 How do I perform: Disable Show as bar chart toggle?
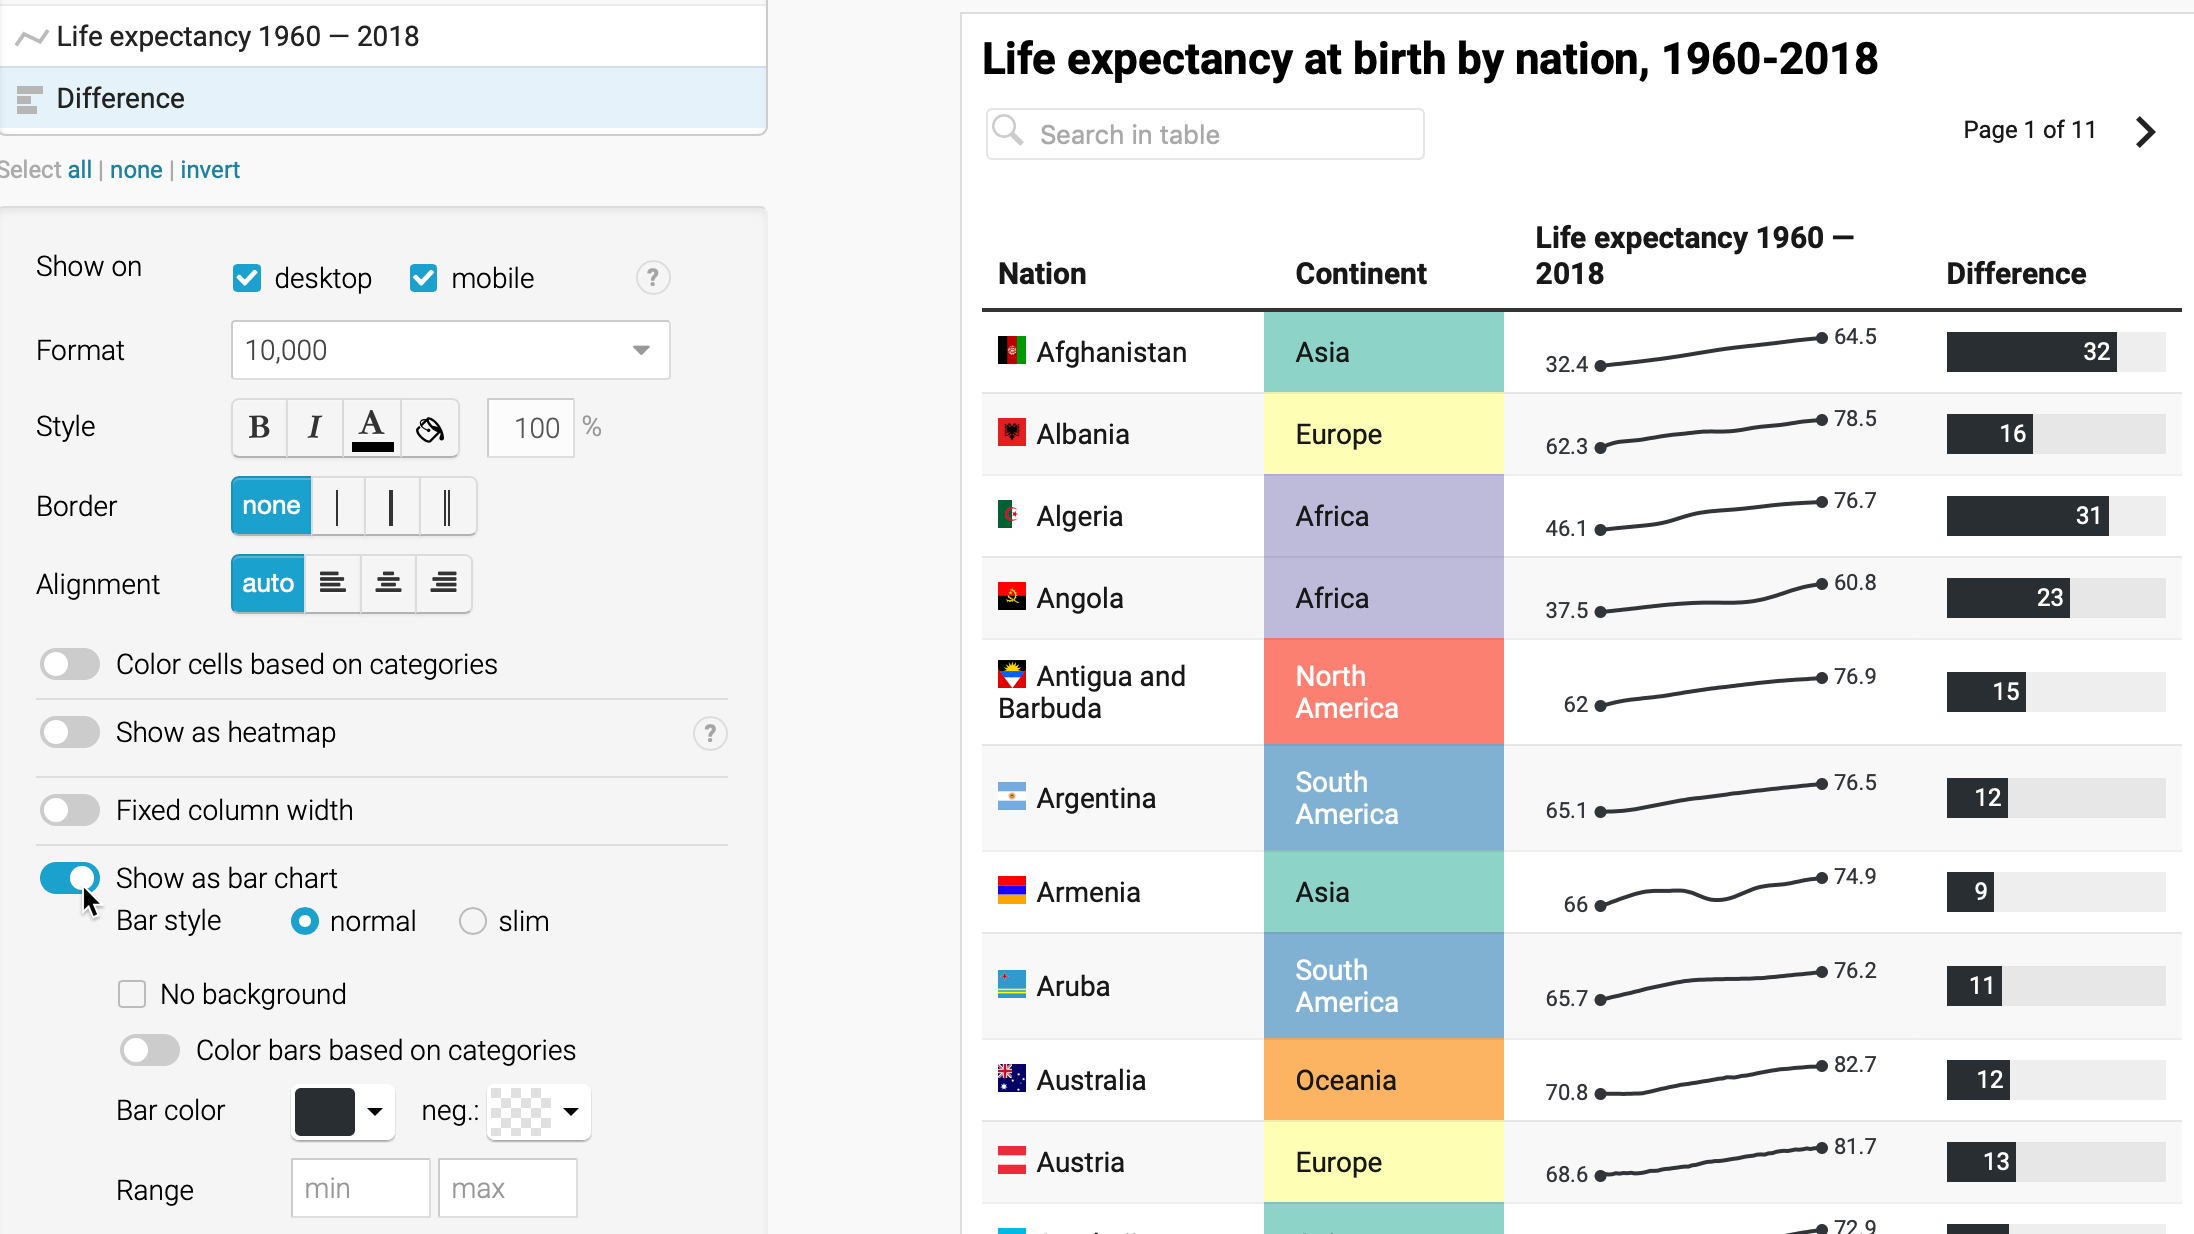point(70,878)
